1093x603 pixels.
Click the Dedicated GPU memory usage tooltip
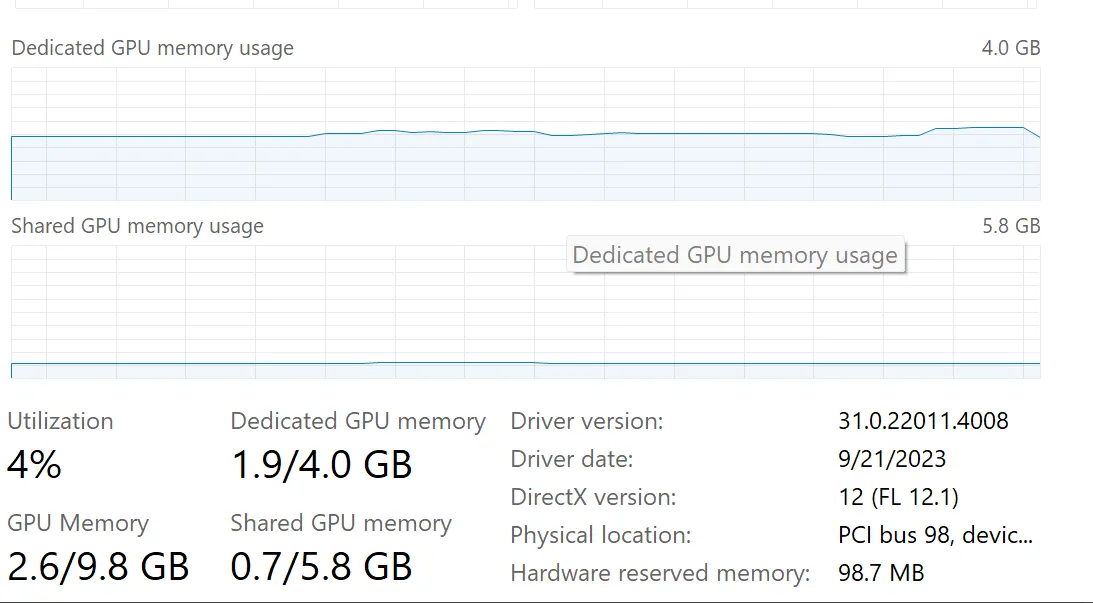click(735, 255)
